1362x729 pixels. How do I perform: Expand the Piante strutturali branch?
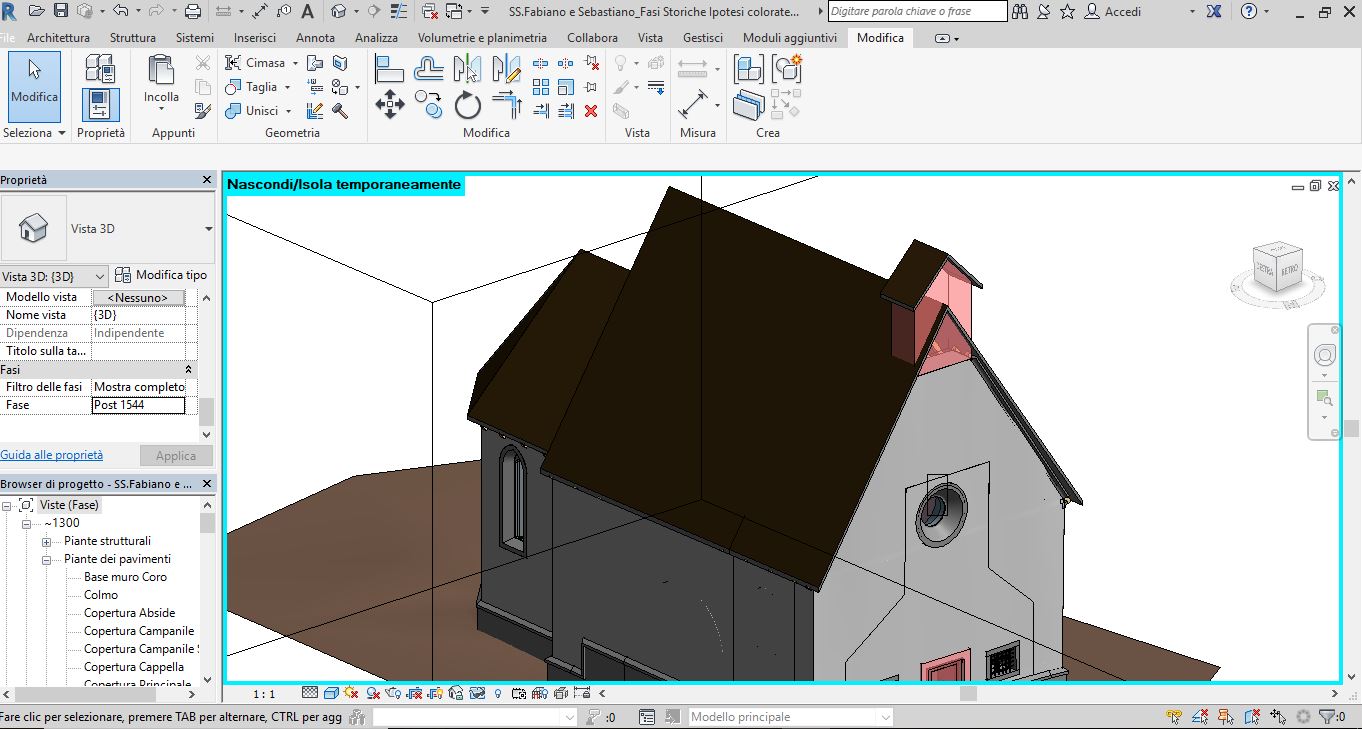click(x=46, y=540)
